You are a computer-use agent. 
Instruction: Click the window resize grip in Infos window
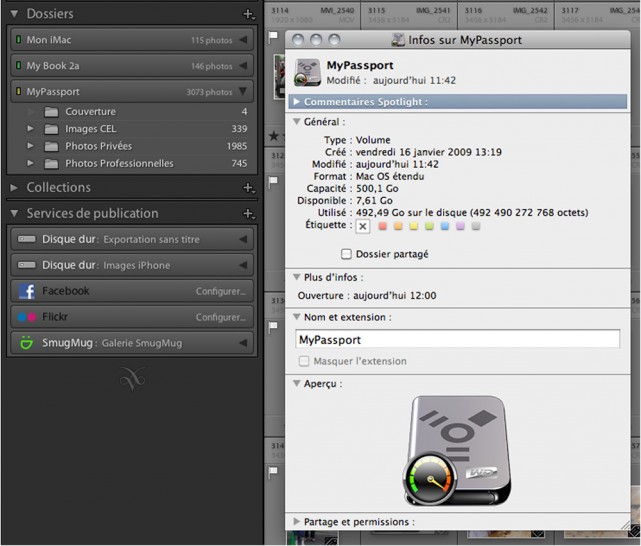point(625,526)
